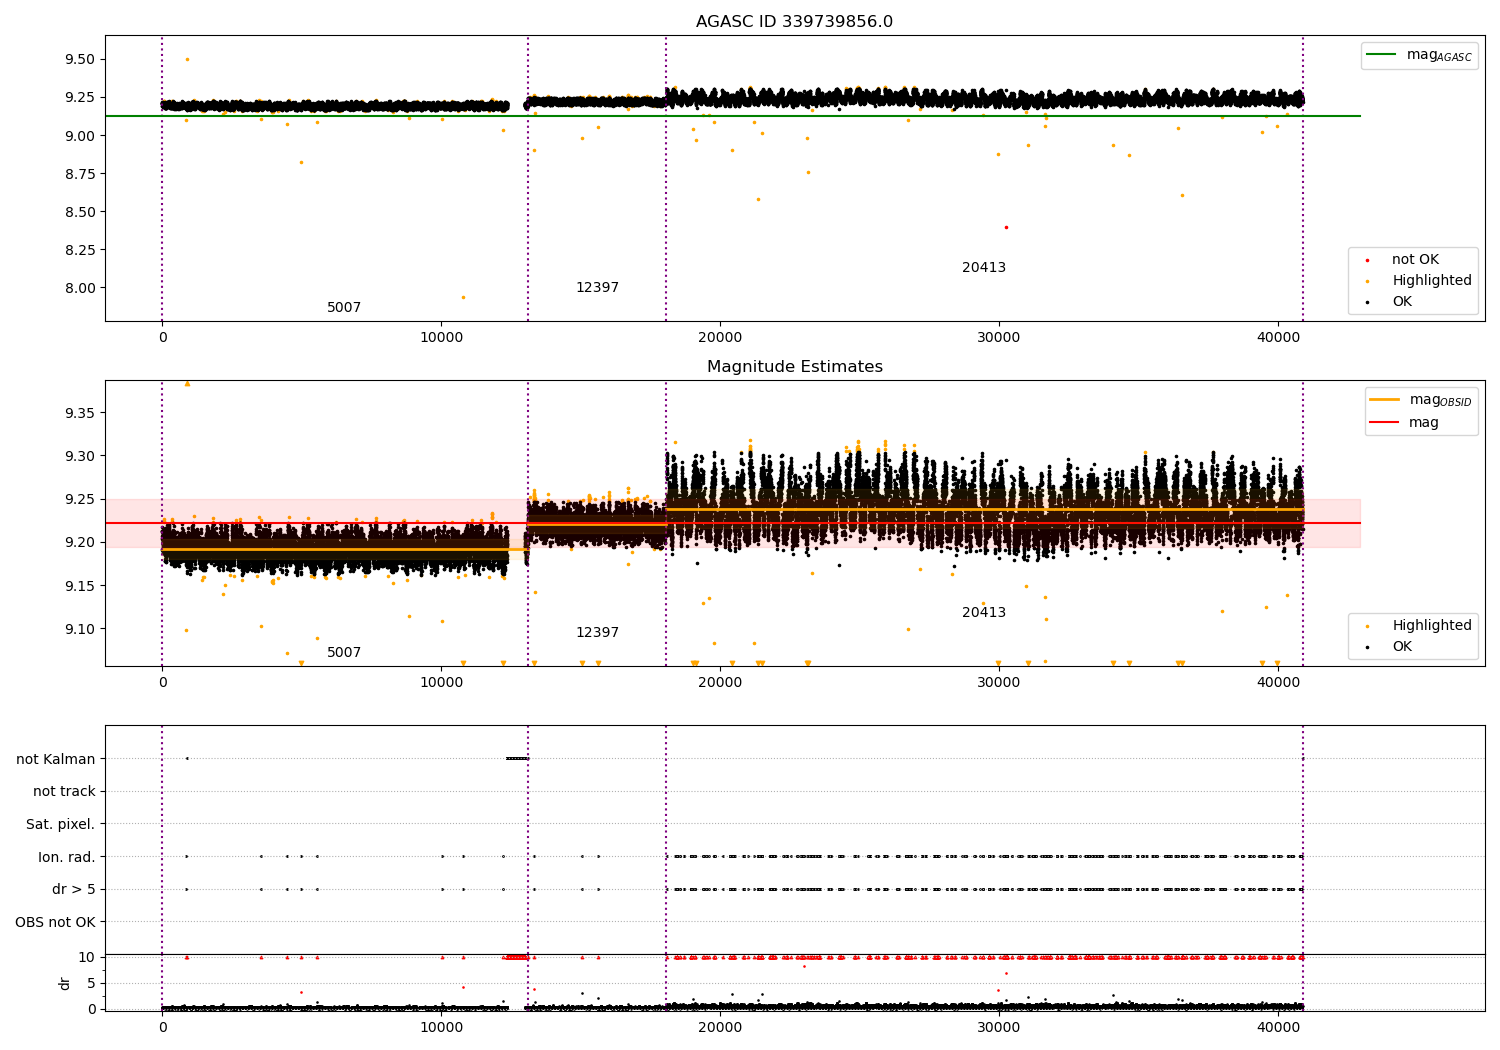Click the 'OBS not OK' row label
Viewport: 1500px width, 1050px height.
[56, 923]
